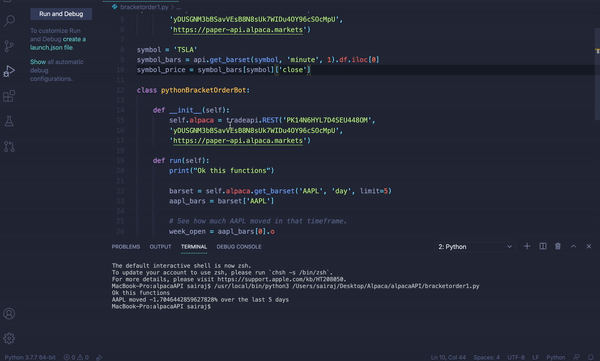Click the print("Ok this functions") line
Image resolution: width=600 pixels, height=361 pixels.
[x=222, y=170]
